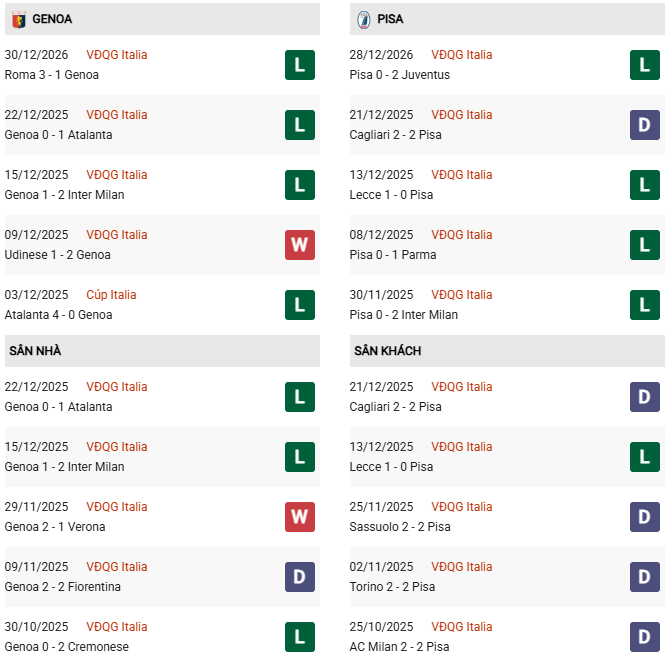The height and width of the screenshot is (663, 666).
Task: Click the D badge beside AC Milan 2-2 Pisa
Action: (x=644, y=637)
